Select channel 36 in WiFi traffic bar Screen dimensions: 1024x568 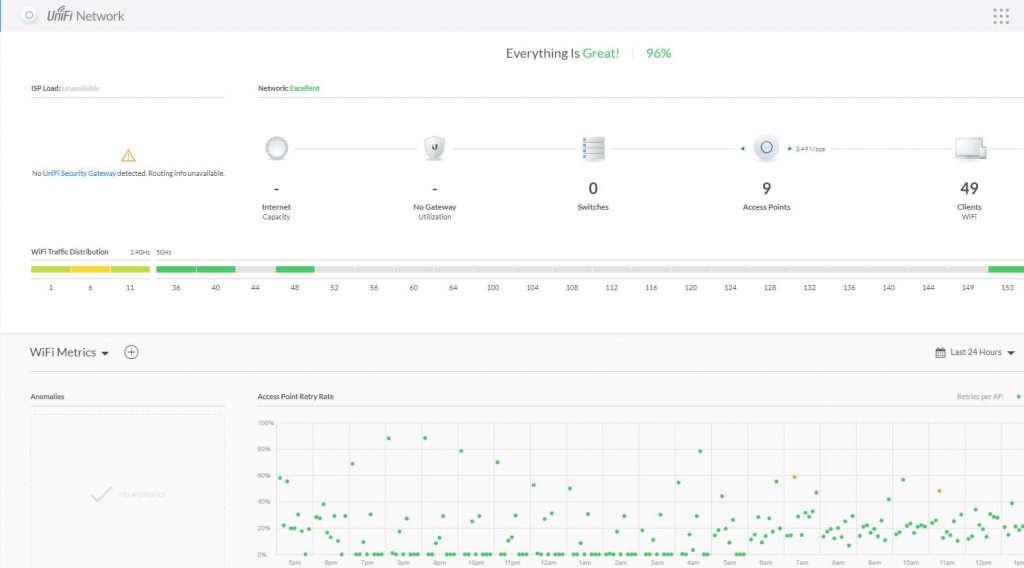coord(176,269)
